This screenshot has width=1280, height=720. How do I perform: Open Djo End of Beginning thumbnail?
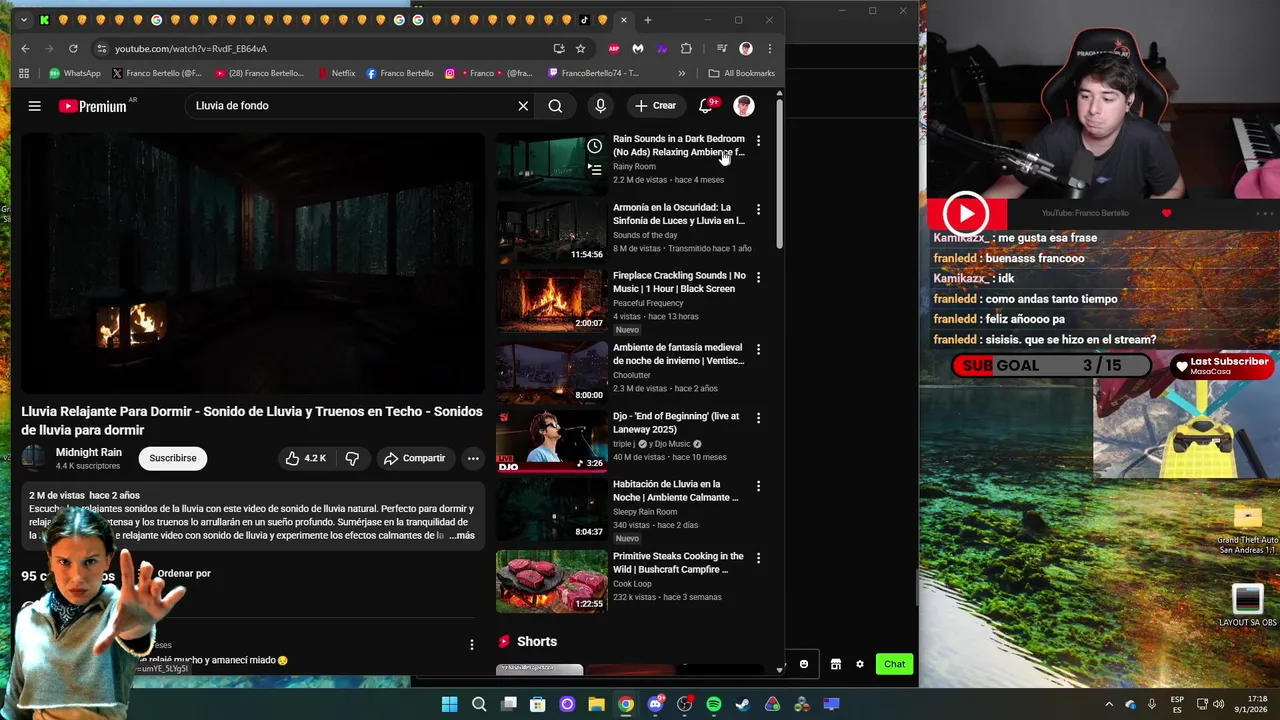551,440
